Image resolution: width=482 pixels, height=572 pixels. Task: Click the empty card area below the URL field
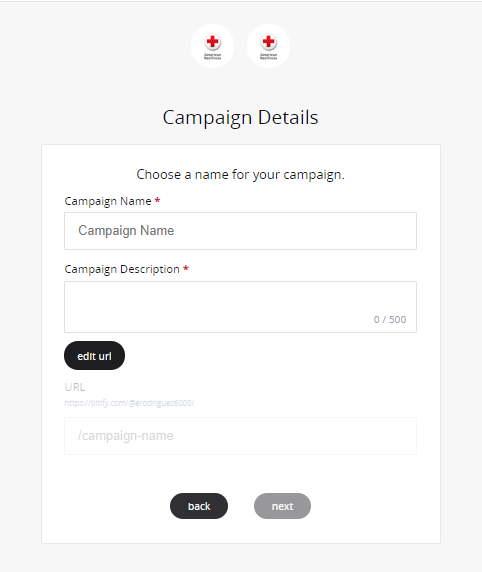(240, 474)
